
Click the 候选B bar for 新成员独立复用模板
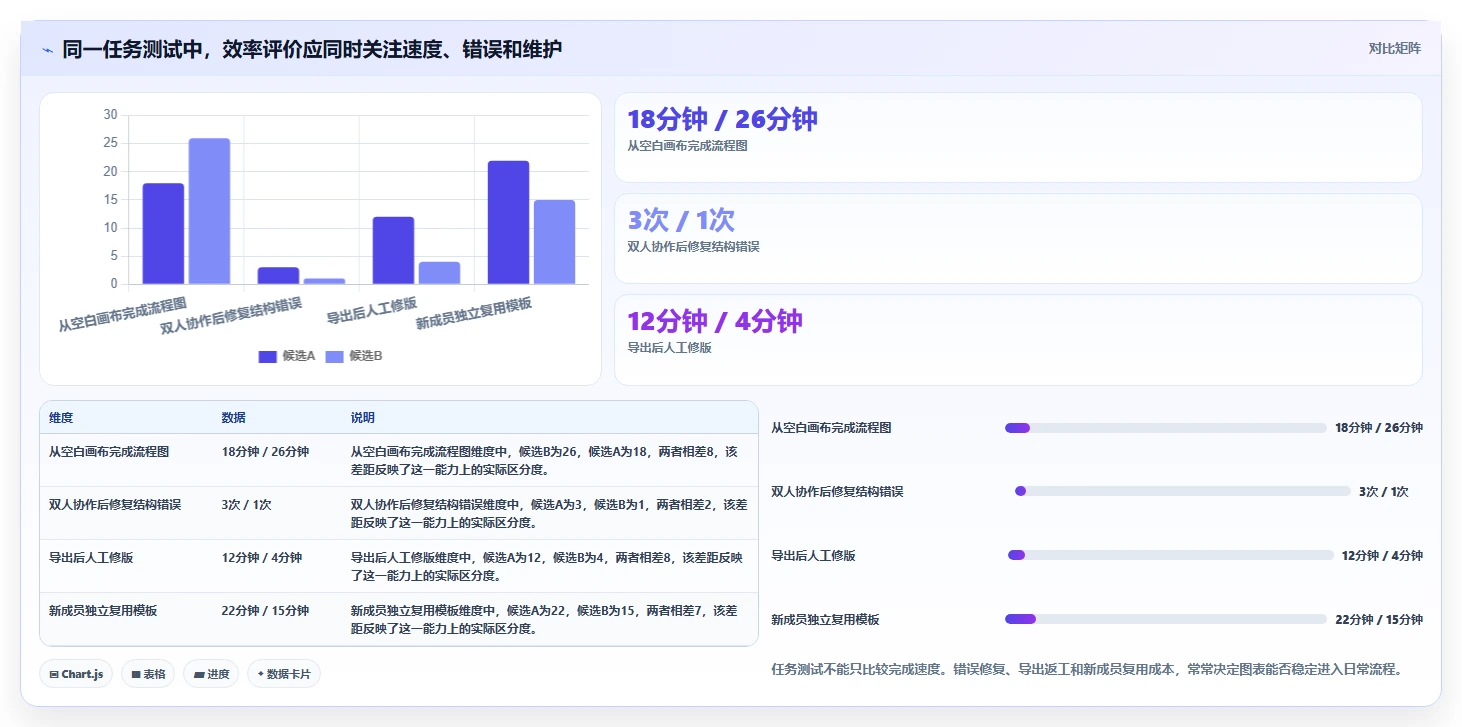554,242
